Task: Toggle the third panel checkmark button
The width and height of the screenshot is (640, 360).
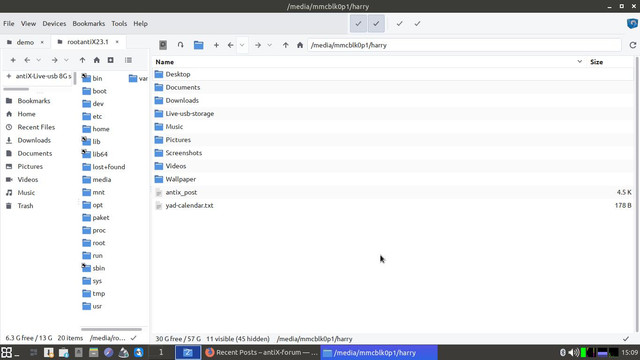Action: pos(399,24)
